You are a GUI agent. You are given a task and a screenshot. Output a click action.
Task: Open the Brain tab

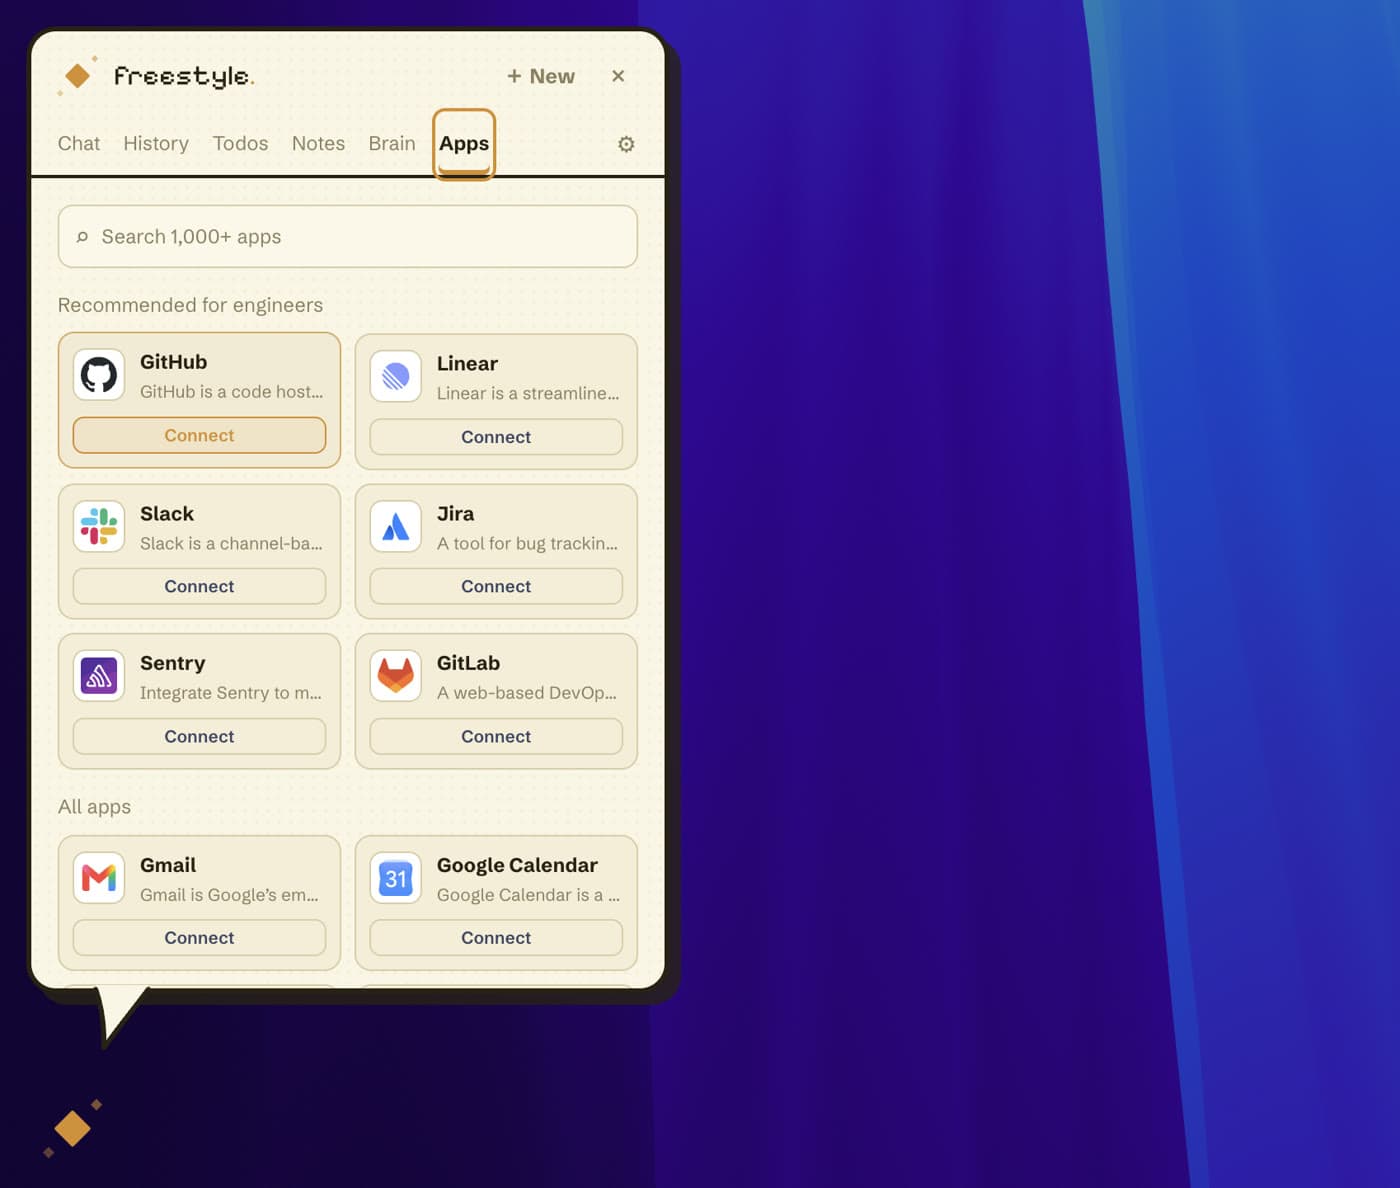pos(392,144)
